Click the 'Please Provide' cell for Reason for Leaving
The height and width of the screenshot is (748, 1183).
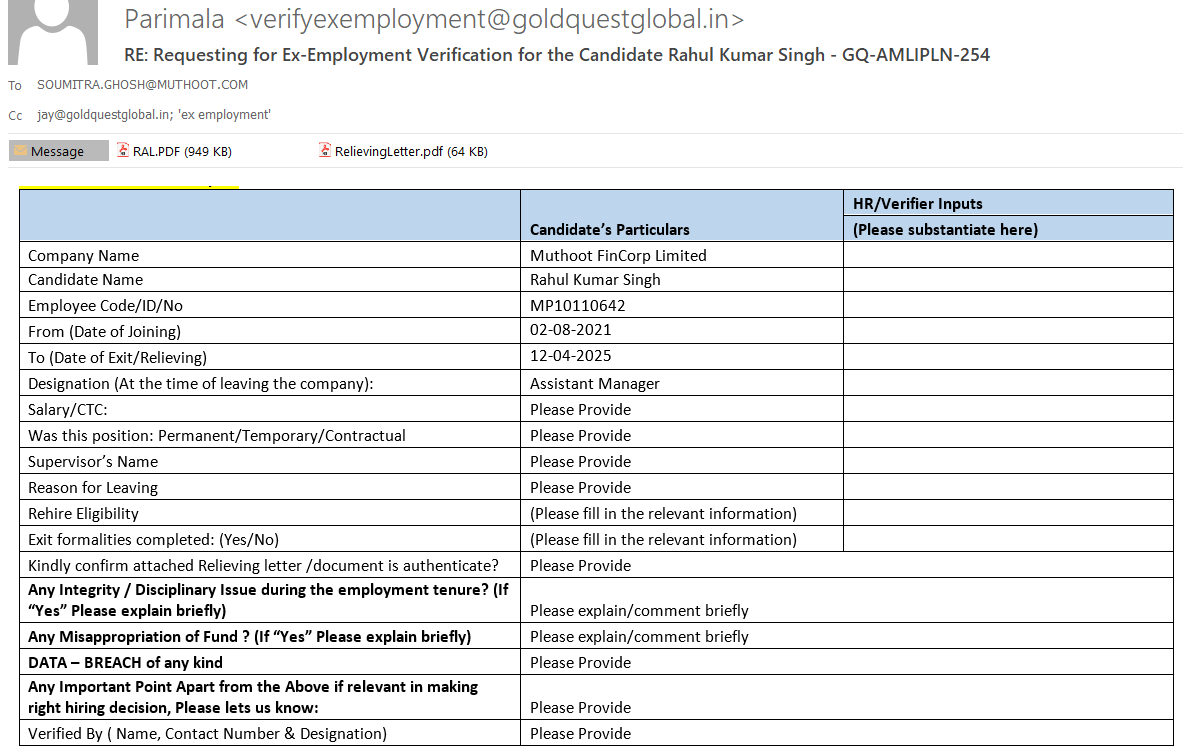tap(580, 488)
